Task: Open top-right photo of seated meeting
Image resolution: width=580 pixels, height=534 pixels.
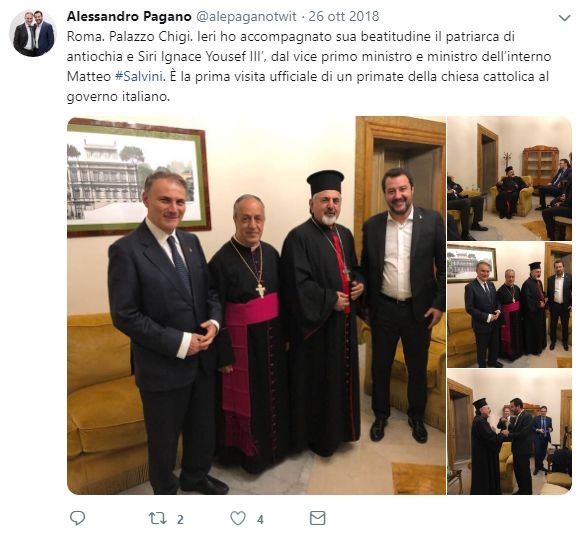Action: tap(509, 179)
